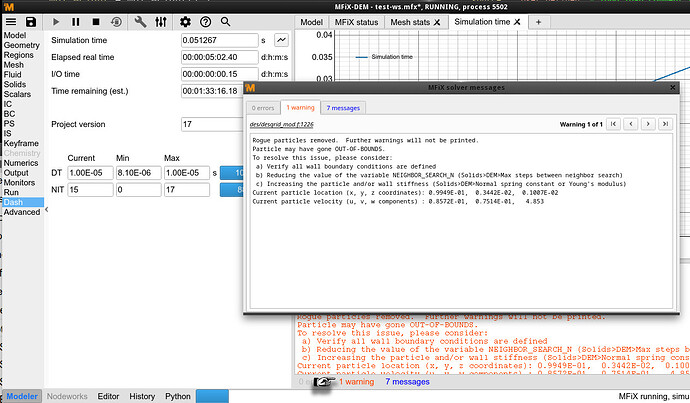Switch to History mode
The width and height of the screenshot is (690, 403).
point(142,396)
